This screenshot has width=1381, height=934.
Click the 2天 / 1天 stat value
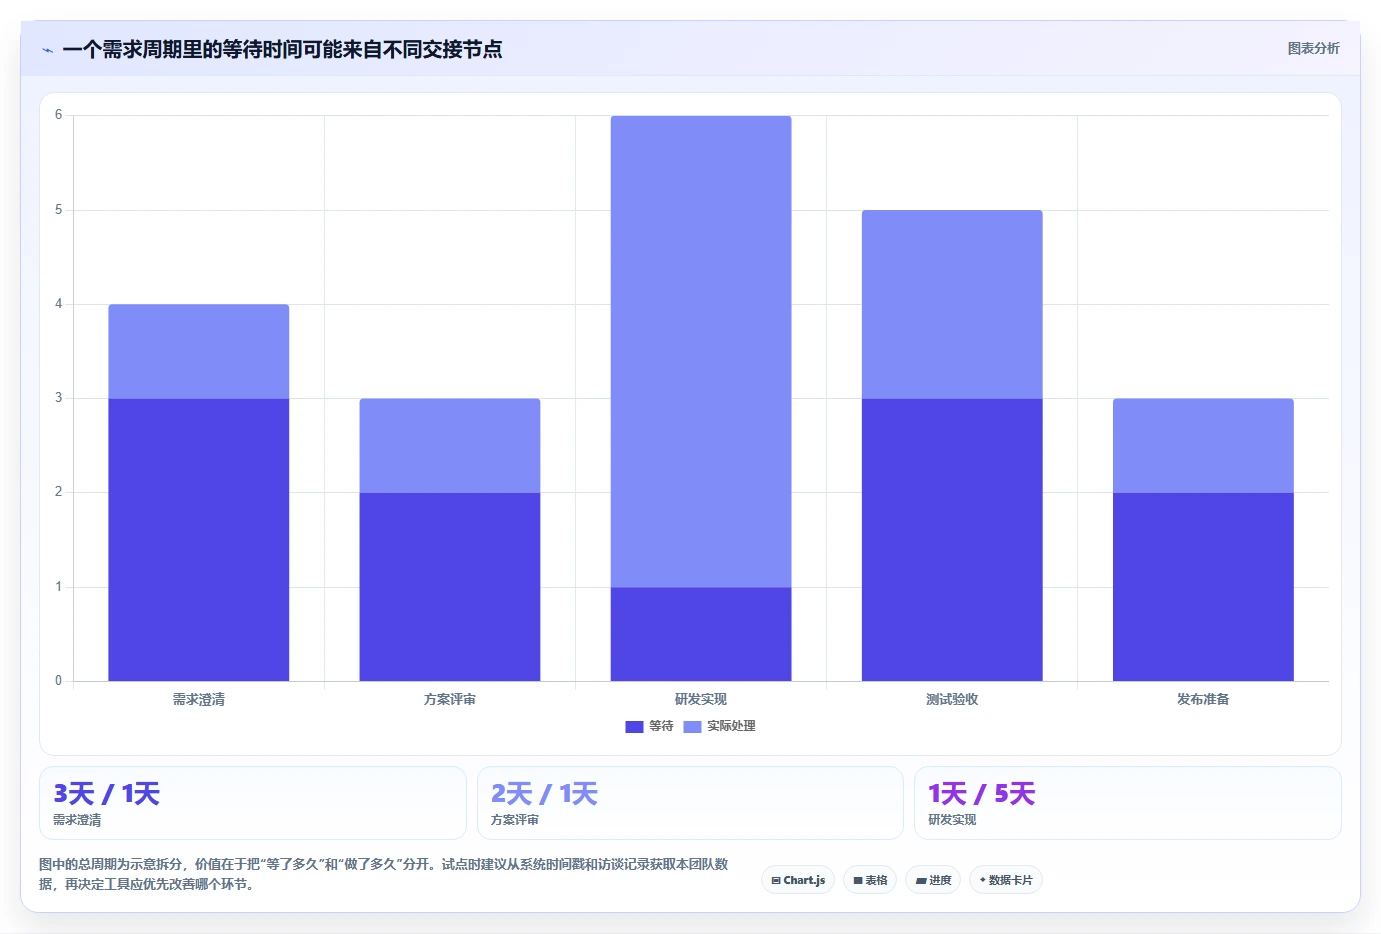[544, 794]
